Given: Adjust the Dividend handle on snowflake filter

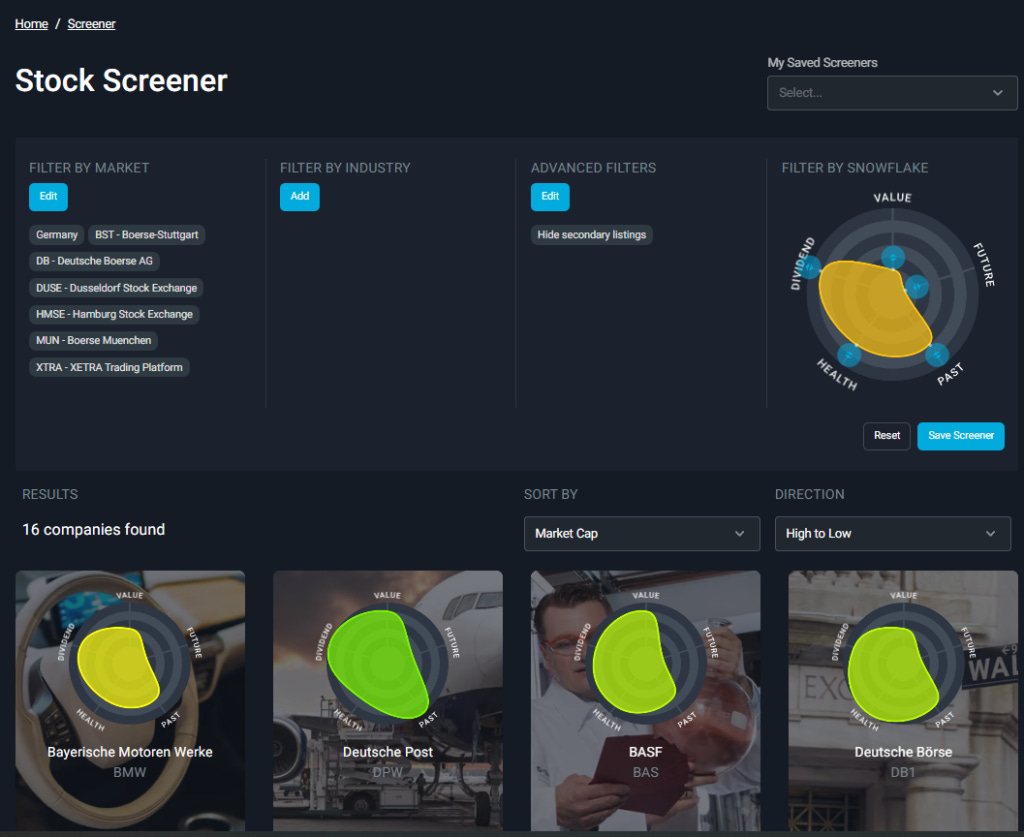Looking at the screenshot, I should (x=810, y=267).
